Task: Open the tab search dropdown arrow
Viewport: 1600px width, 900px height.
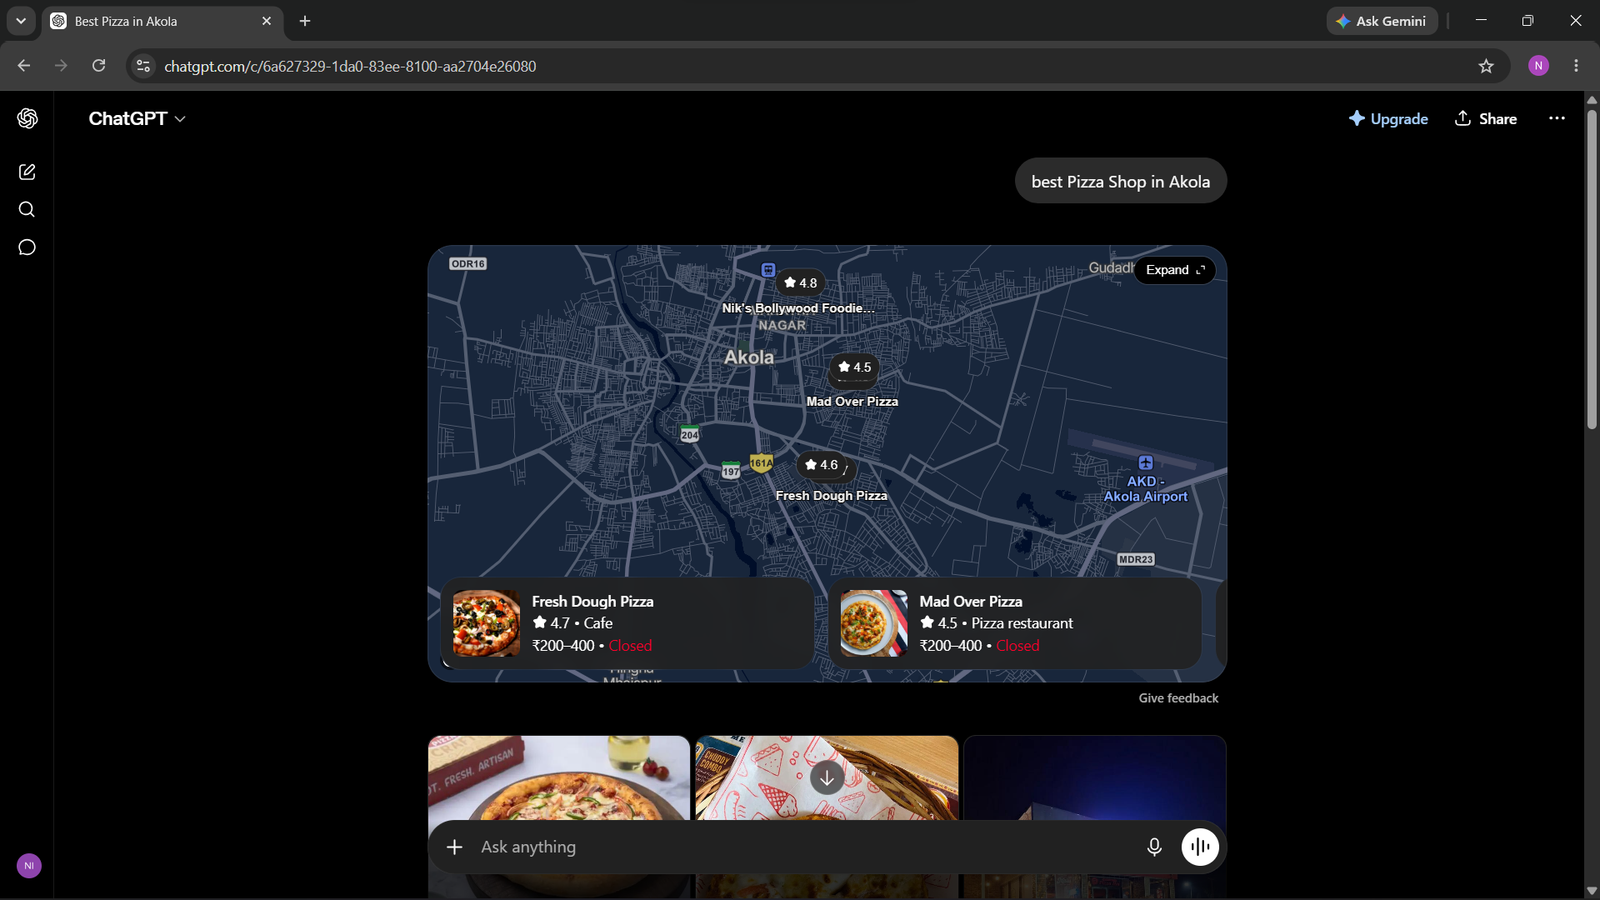Action: (x=21, y=21)
